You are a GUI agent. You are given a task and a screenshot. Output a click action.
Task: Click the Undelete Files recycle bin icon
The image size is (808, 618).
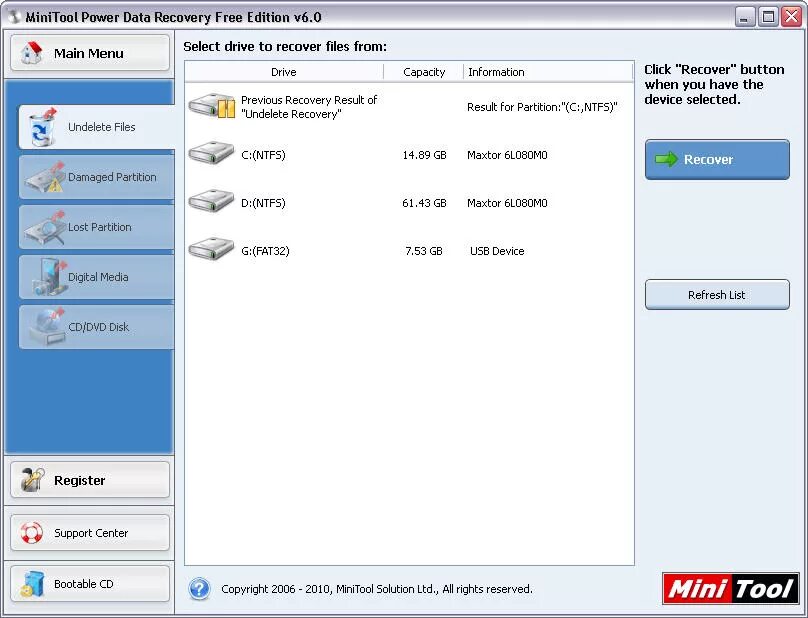(x=42, y=127)
